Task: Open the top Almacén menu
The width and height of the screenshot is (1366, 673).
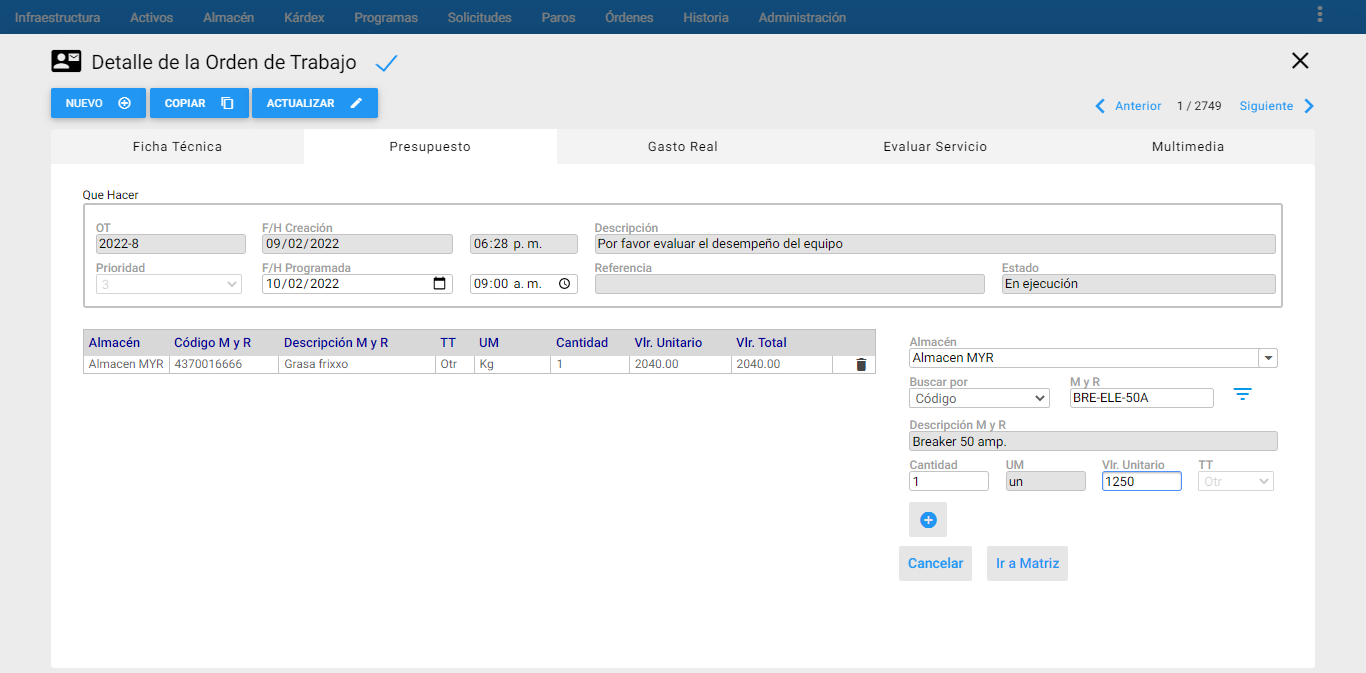Action: [x=228, y=17]
